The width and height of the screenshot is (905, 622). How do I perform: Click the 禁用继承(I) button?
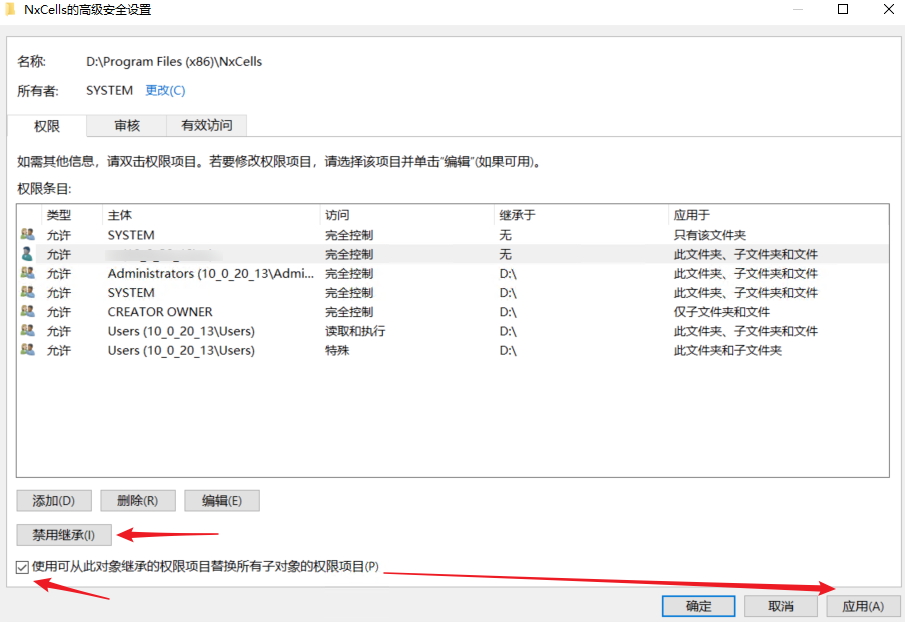pyautogui.click(x=63, y=535)
